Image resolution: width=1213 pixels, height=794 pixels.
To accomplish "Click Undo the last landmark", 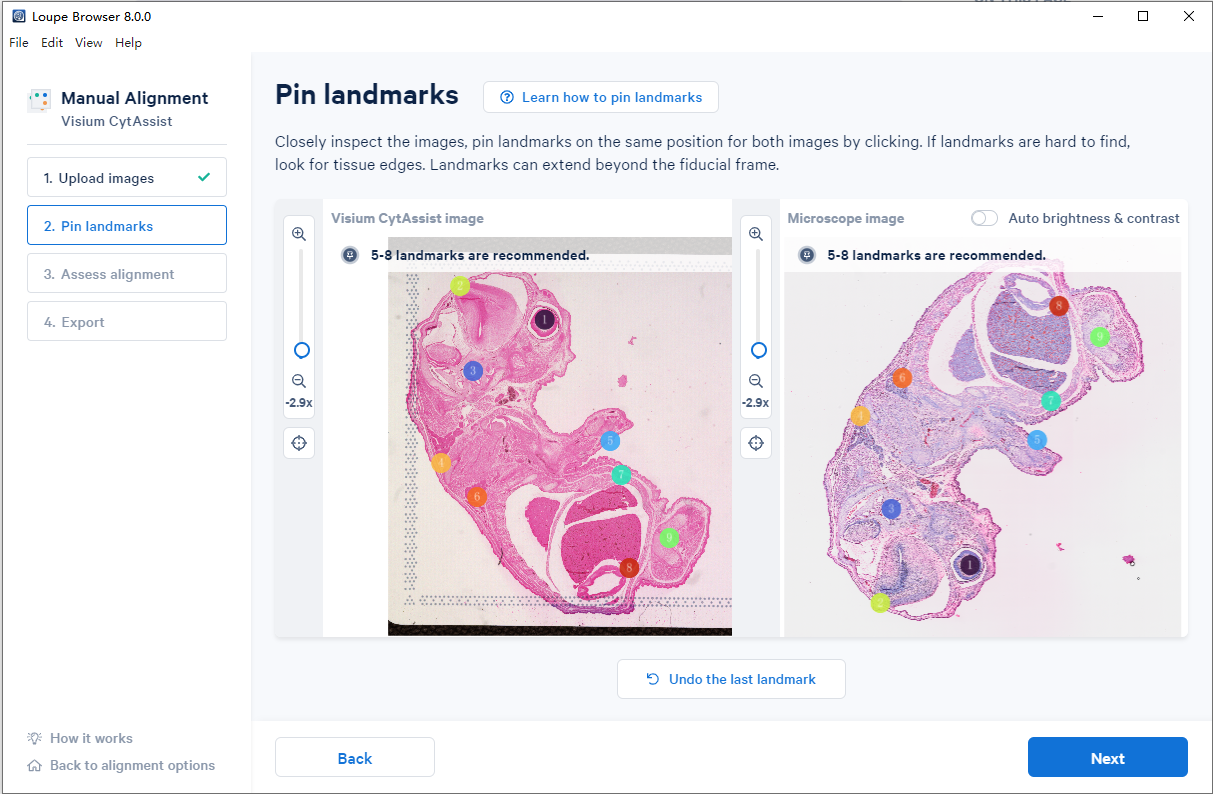I will pos(731,679).
